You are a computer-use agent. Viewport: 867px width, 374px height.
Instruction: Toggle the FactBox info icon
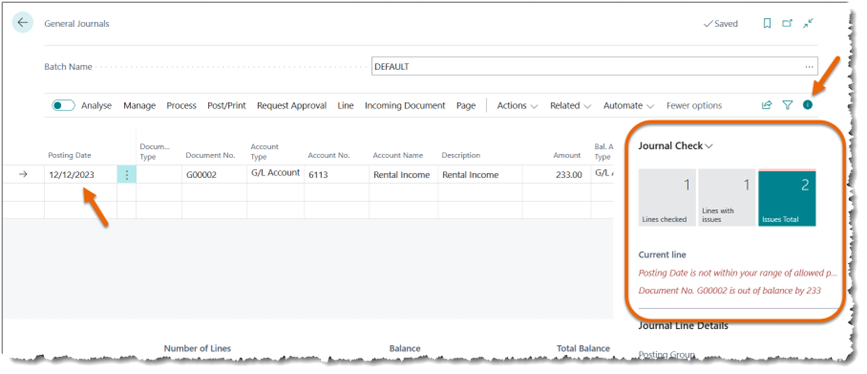coord(808,105)
